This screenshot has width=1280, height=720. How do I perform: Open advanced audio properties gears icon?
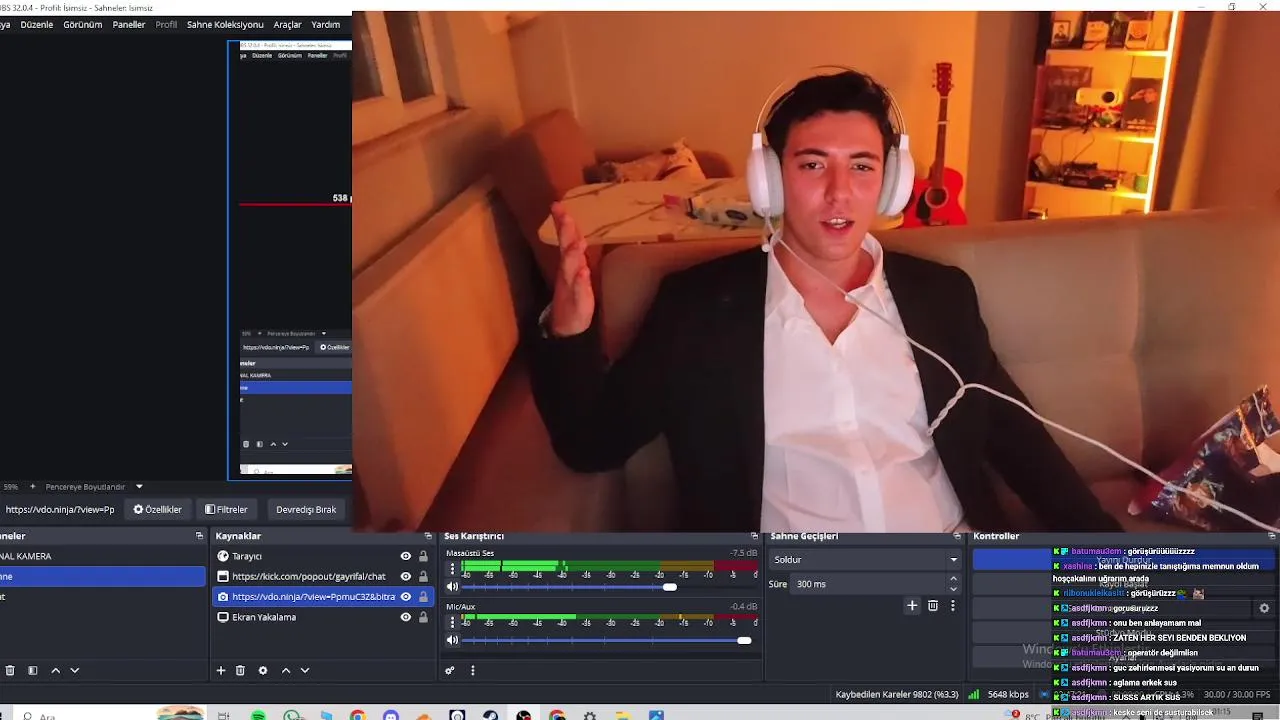[450, 671]
